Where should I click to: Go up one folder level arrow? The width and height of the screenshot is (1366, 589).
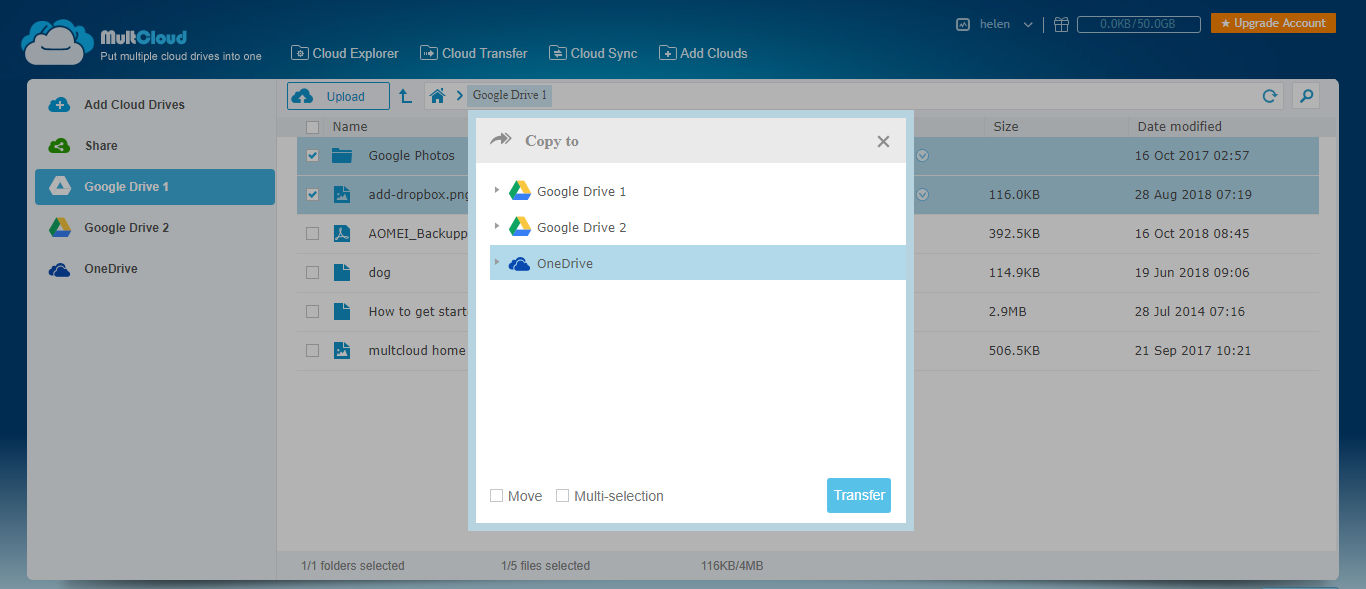pos(405,96)
